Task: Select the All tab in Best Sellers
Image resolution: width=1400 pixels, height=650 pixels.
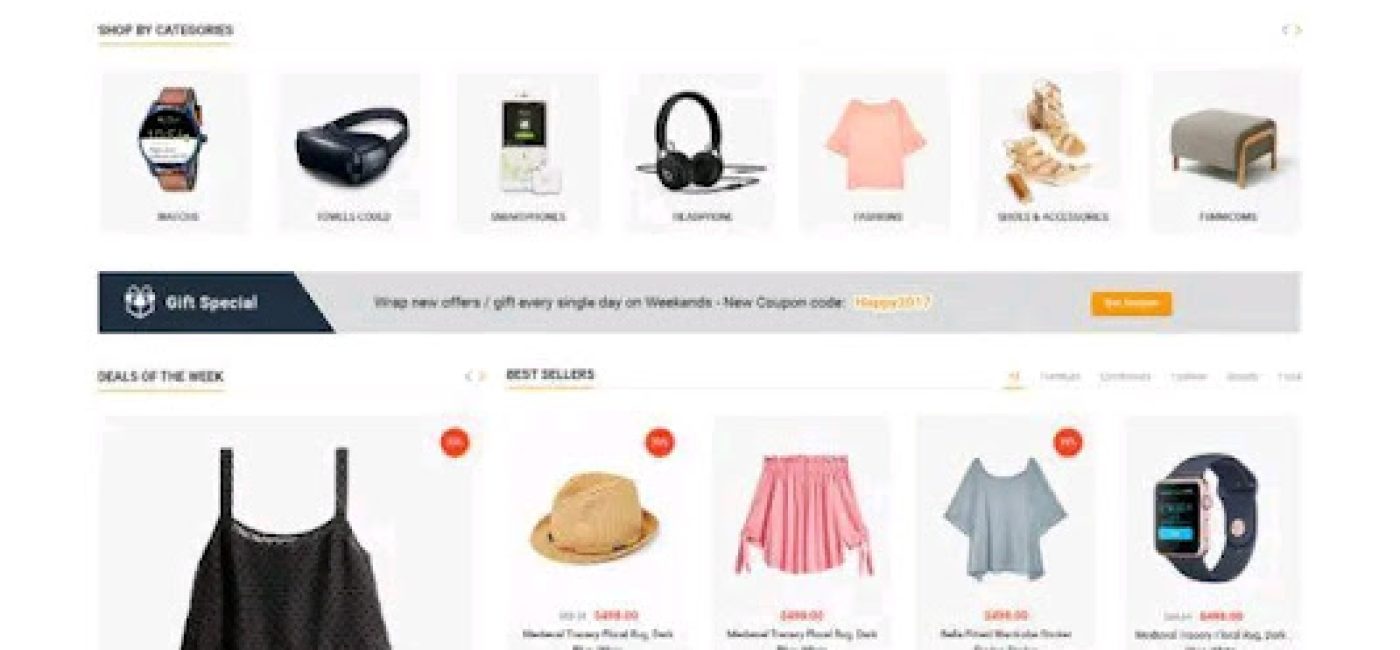Action: pos(1013,377)
